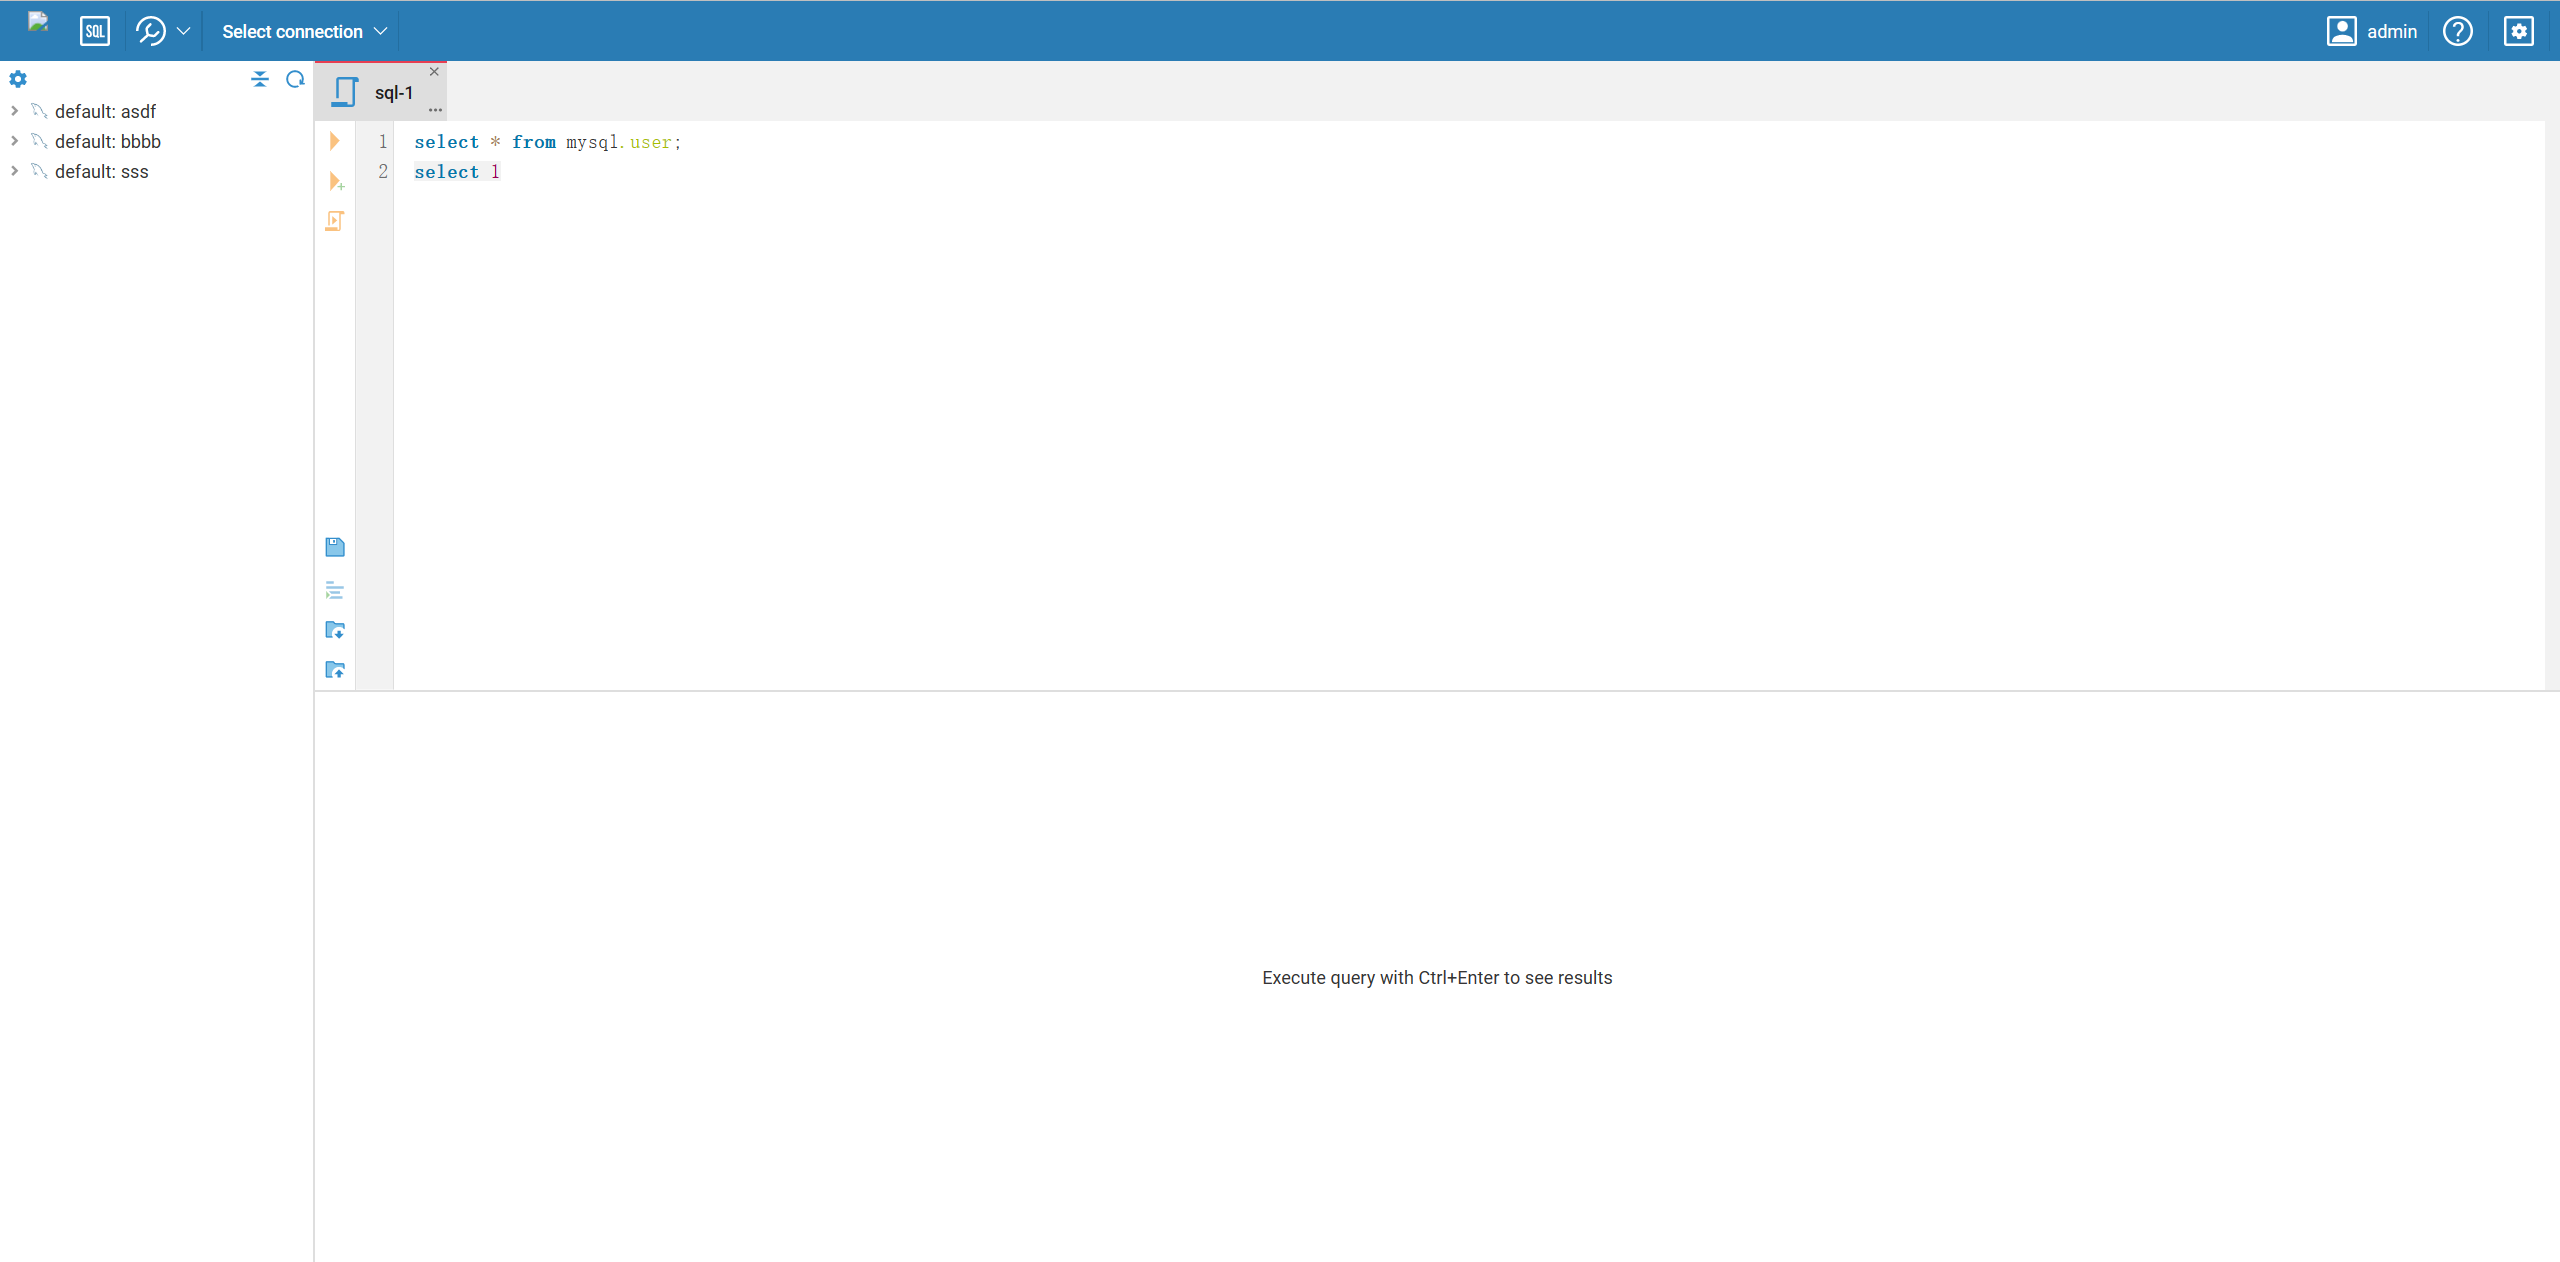Switch to the sql-1 tab
This screenshot has width=2560, height=1262.
[x=394, y=91]
